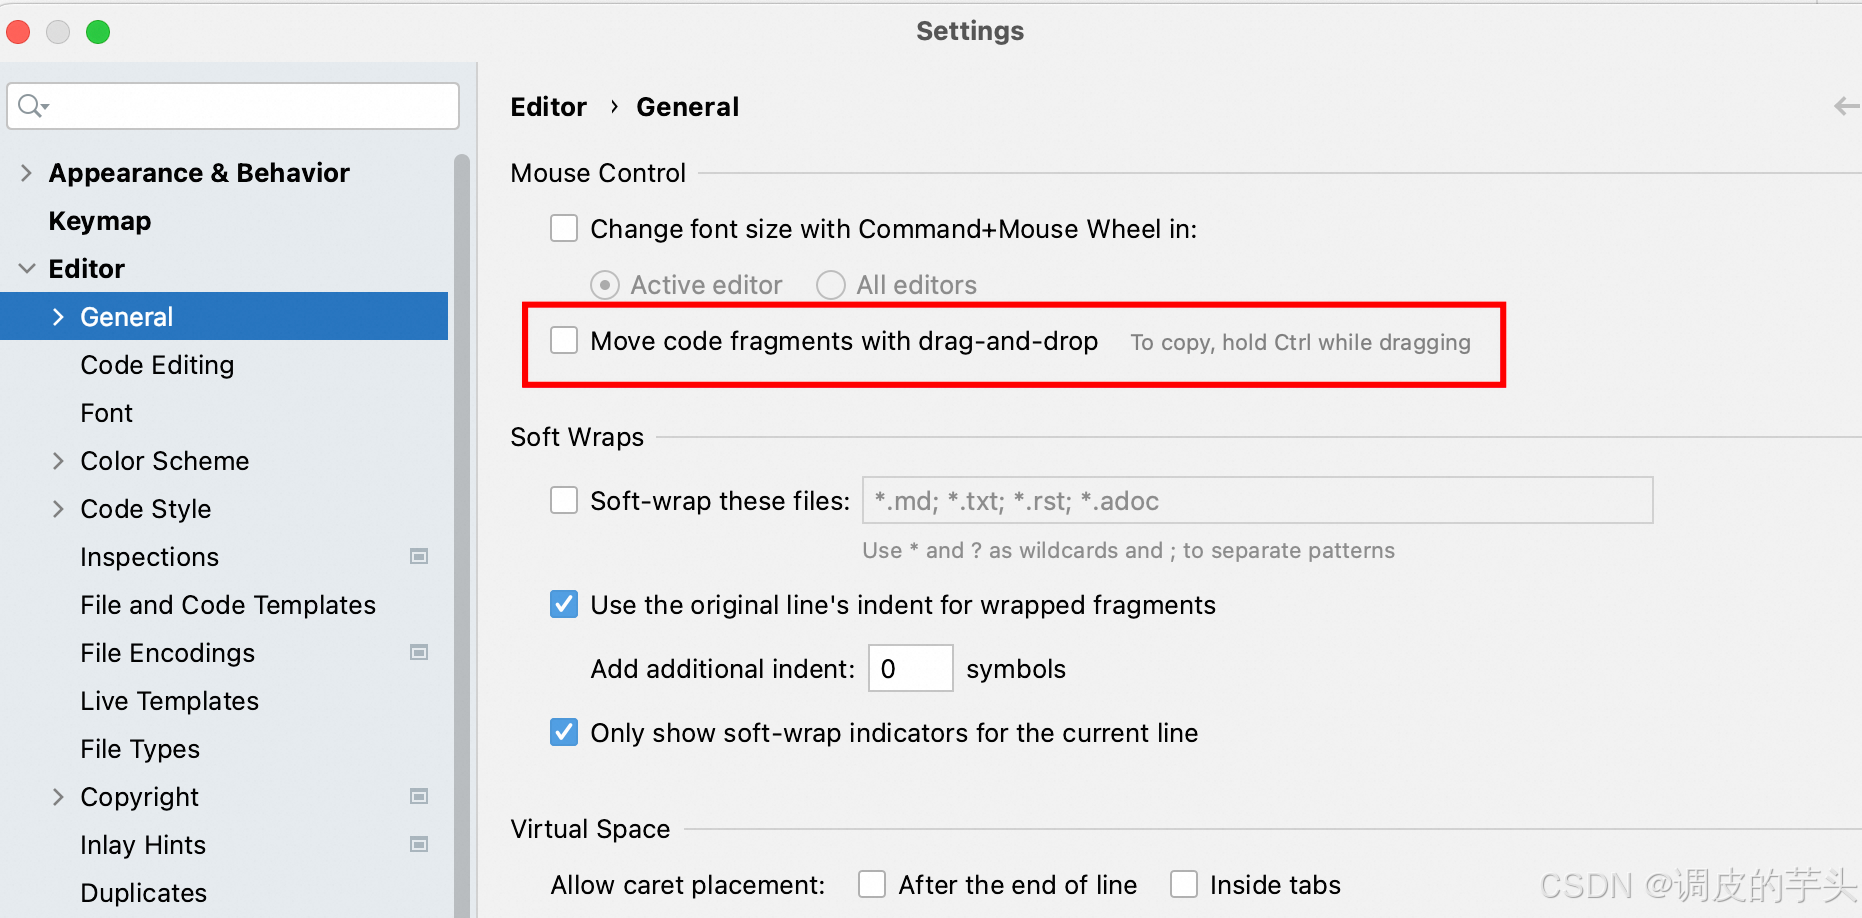Click the Add additional indent number field
The width and height of the screenshot is (1862, 918).
click(909, 668)
